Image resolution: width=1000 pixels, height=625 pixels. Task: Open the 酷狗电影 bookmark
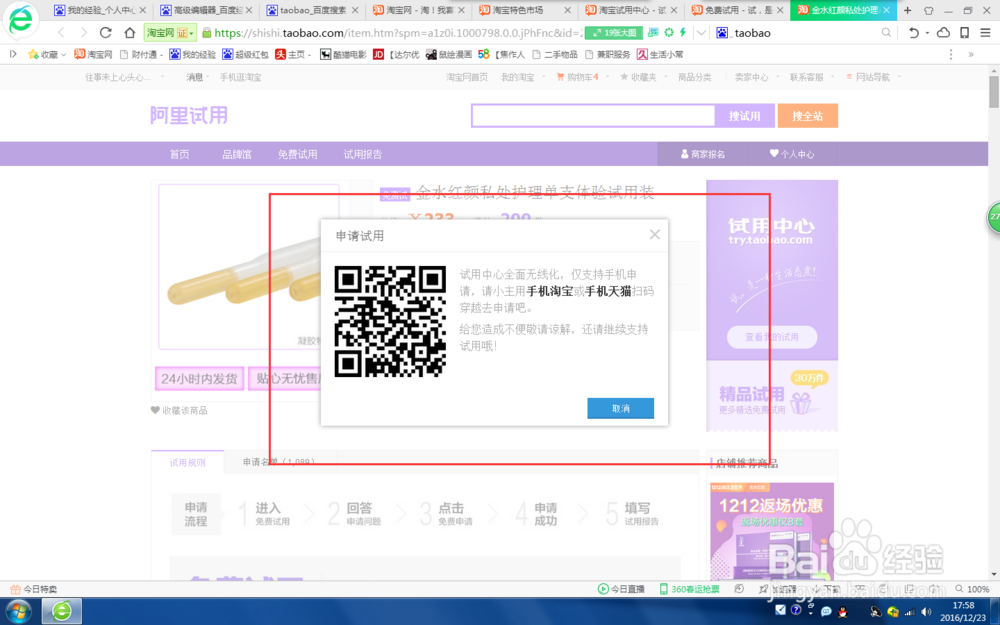pyautogui.click(x=343, y=54)
